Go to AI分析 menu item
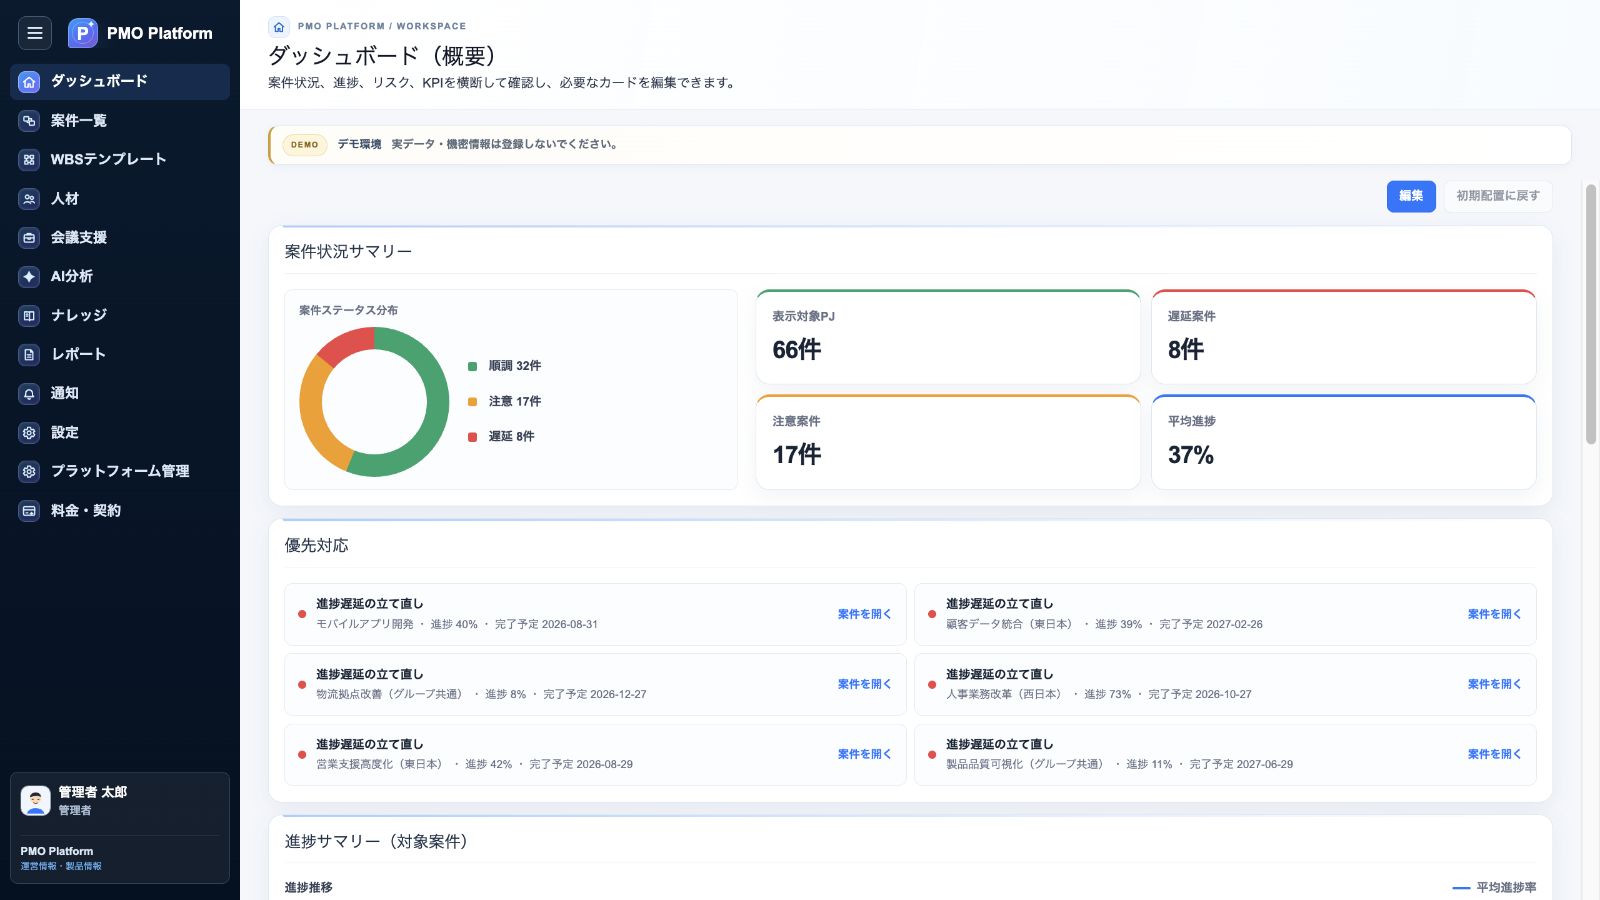The width and height of the screenshot is (1600, 900). (x=120, y=276)
